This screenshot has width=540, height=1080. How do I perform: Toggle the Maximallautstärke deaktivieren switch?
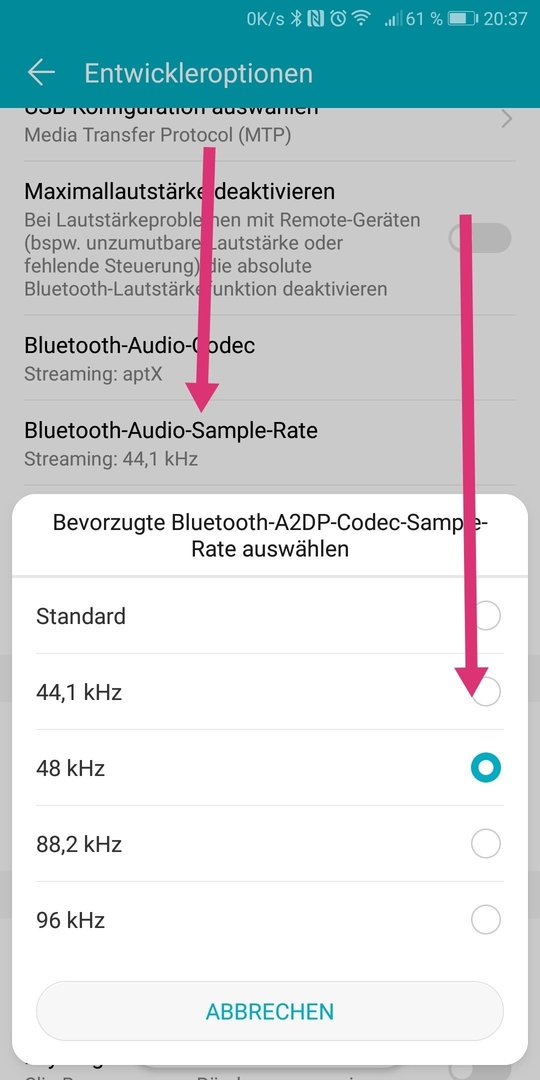pos(479,238)
